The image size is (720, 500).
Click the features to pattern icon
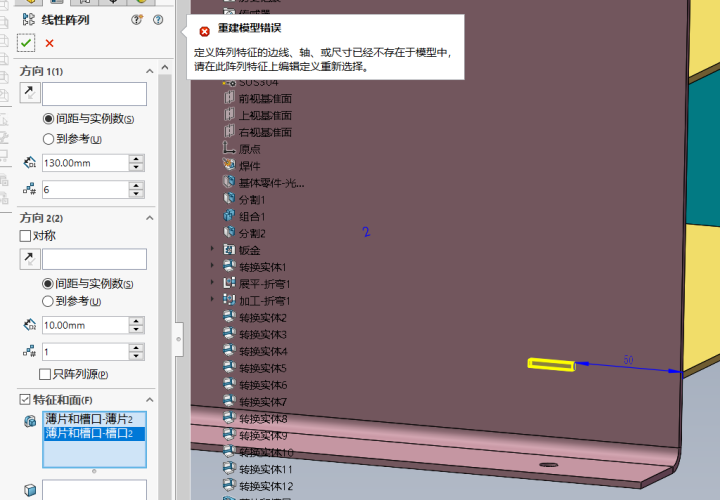tap(30, 421)
